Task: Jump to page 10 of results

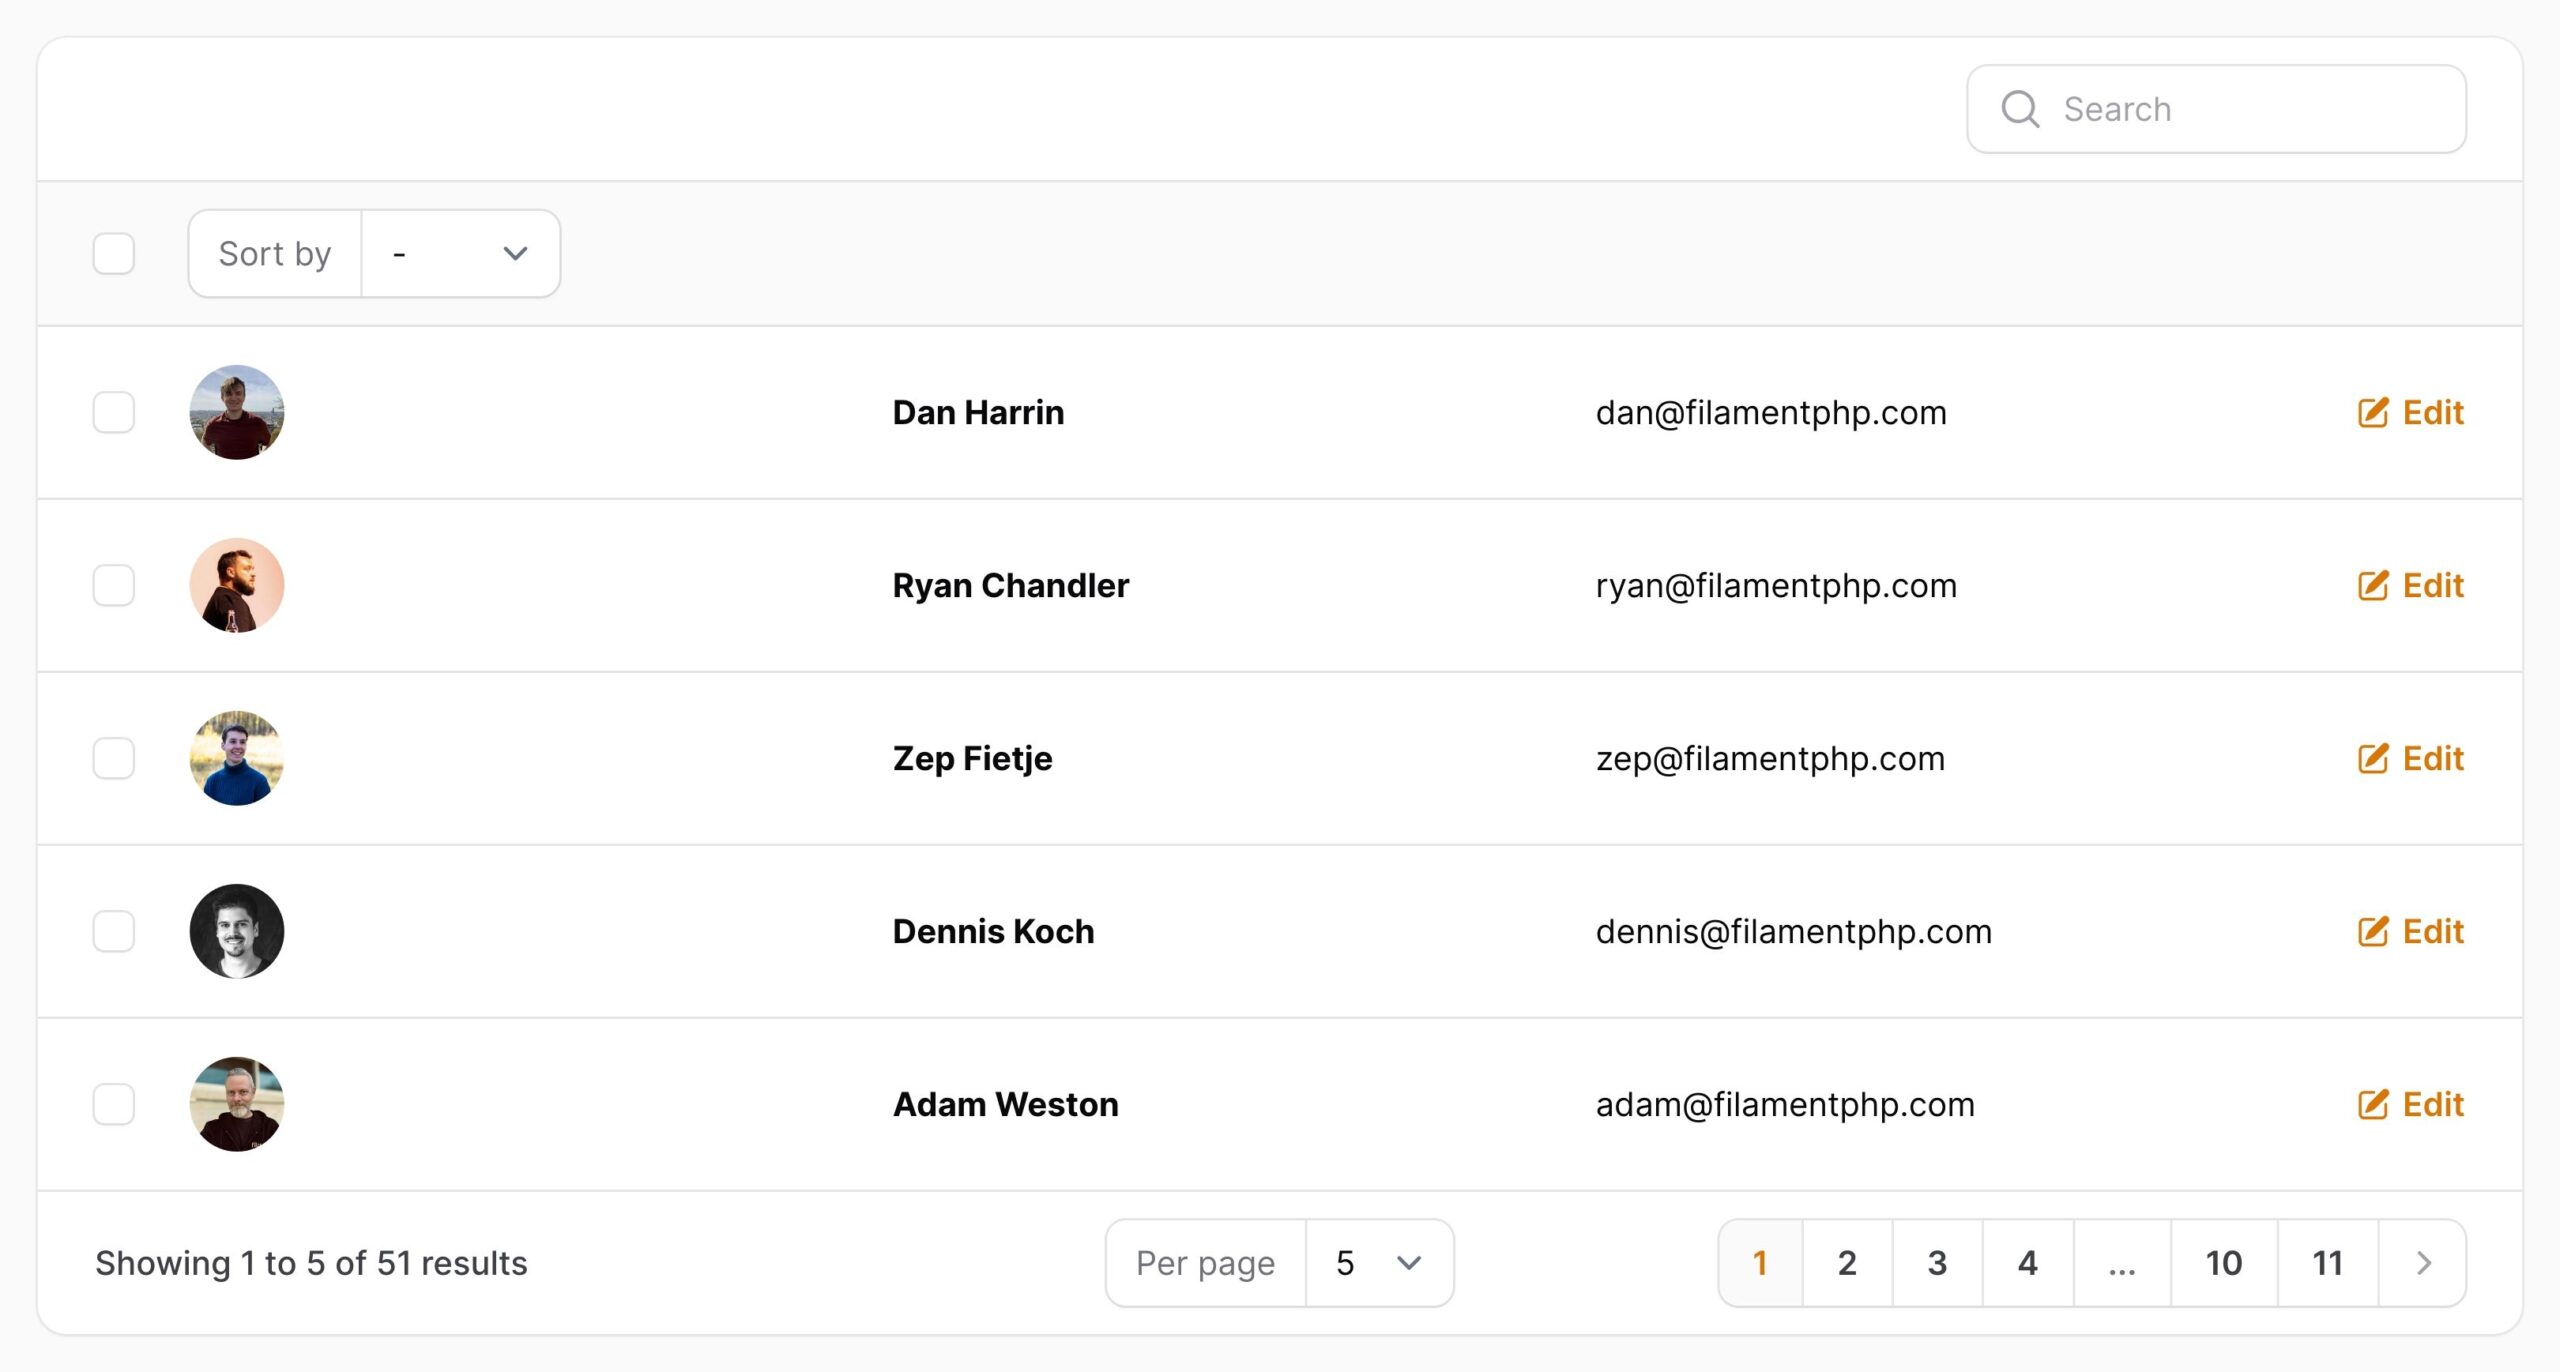Action: pos(2224,1263)
